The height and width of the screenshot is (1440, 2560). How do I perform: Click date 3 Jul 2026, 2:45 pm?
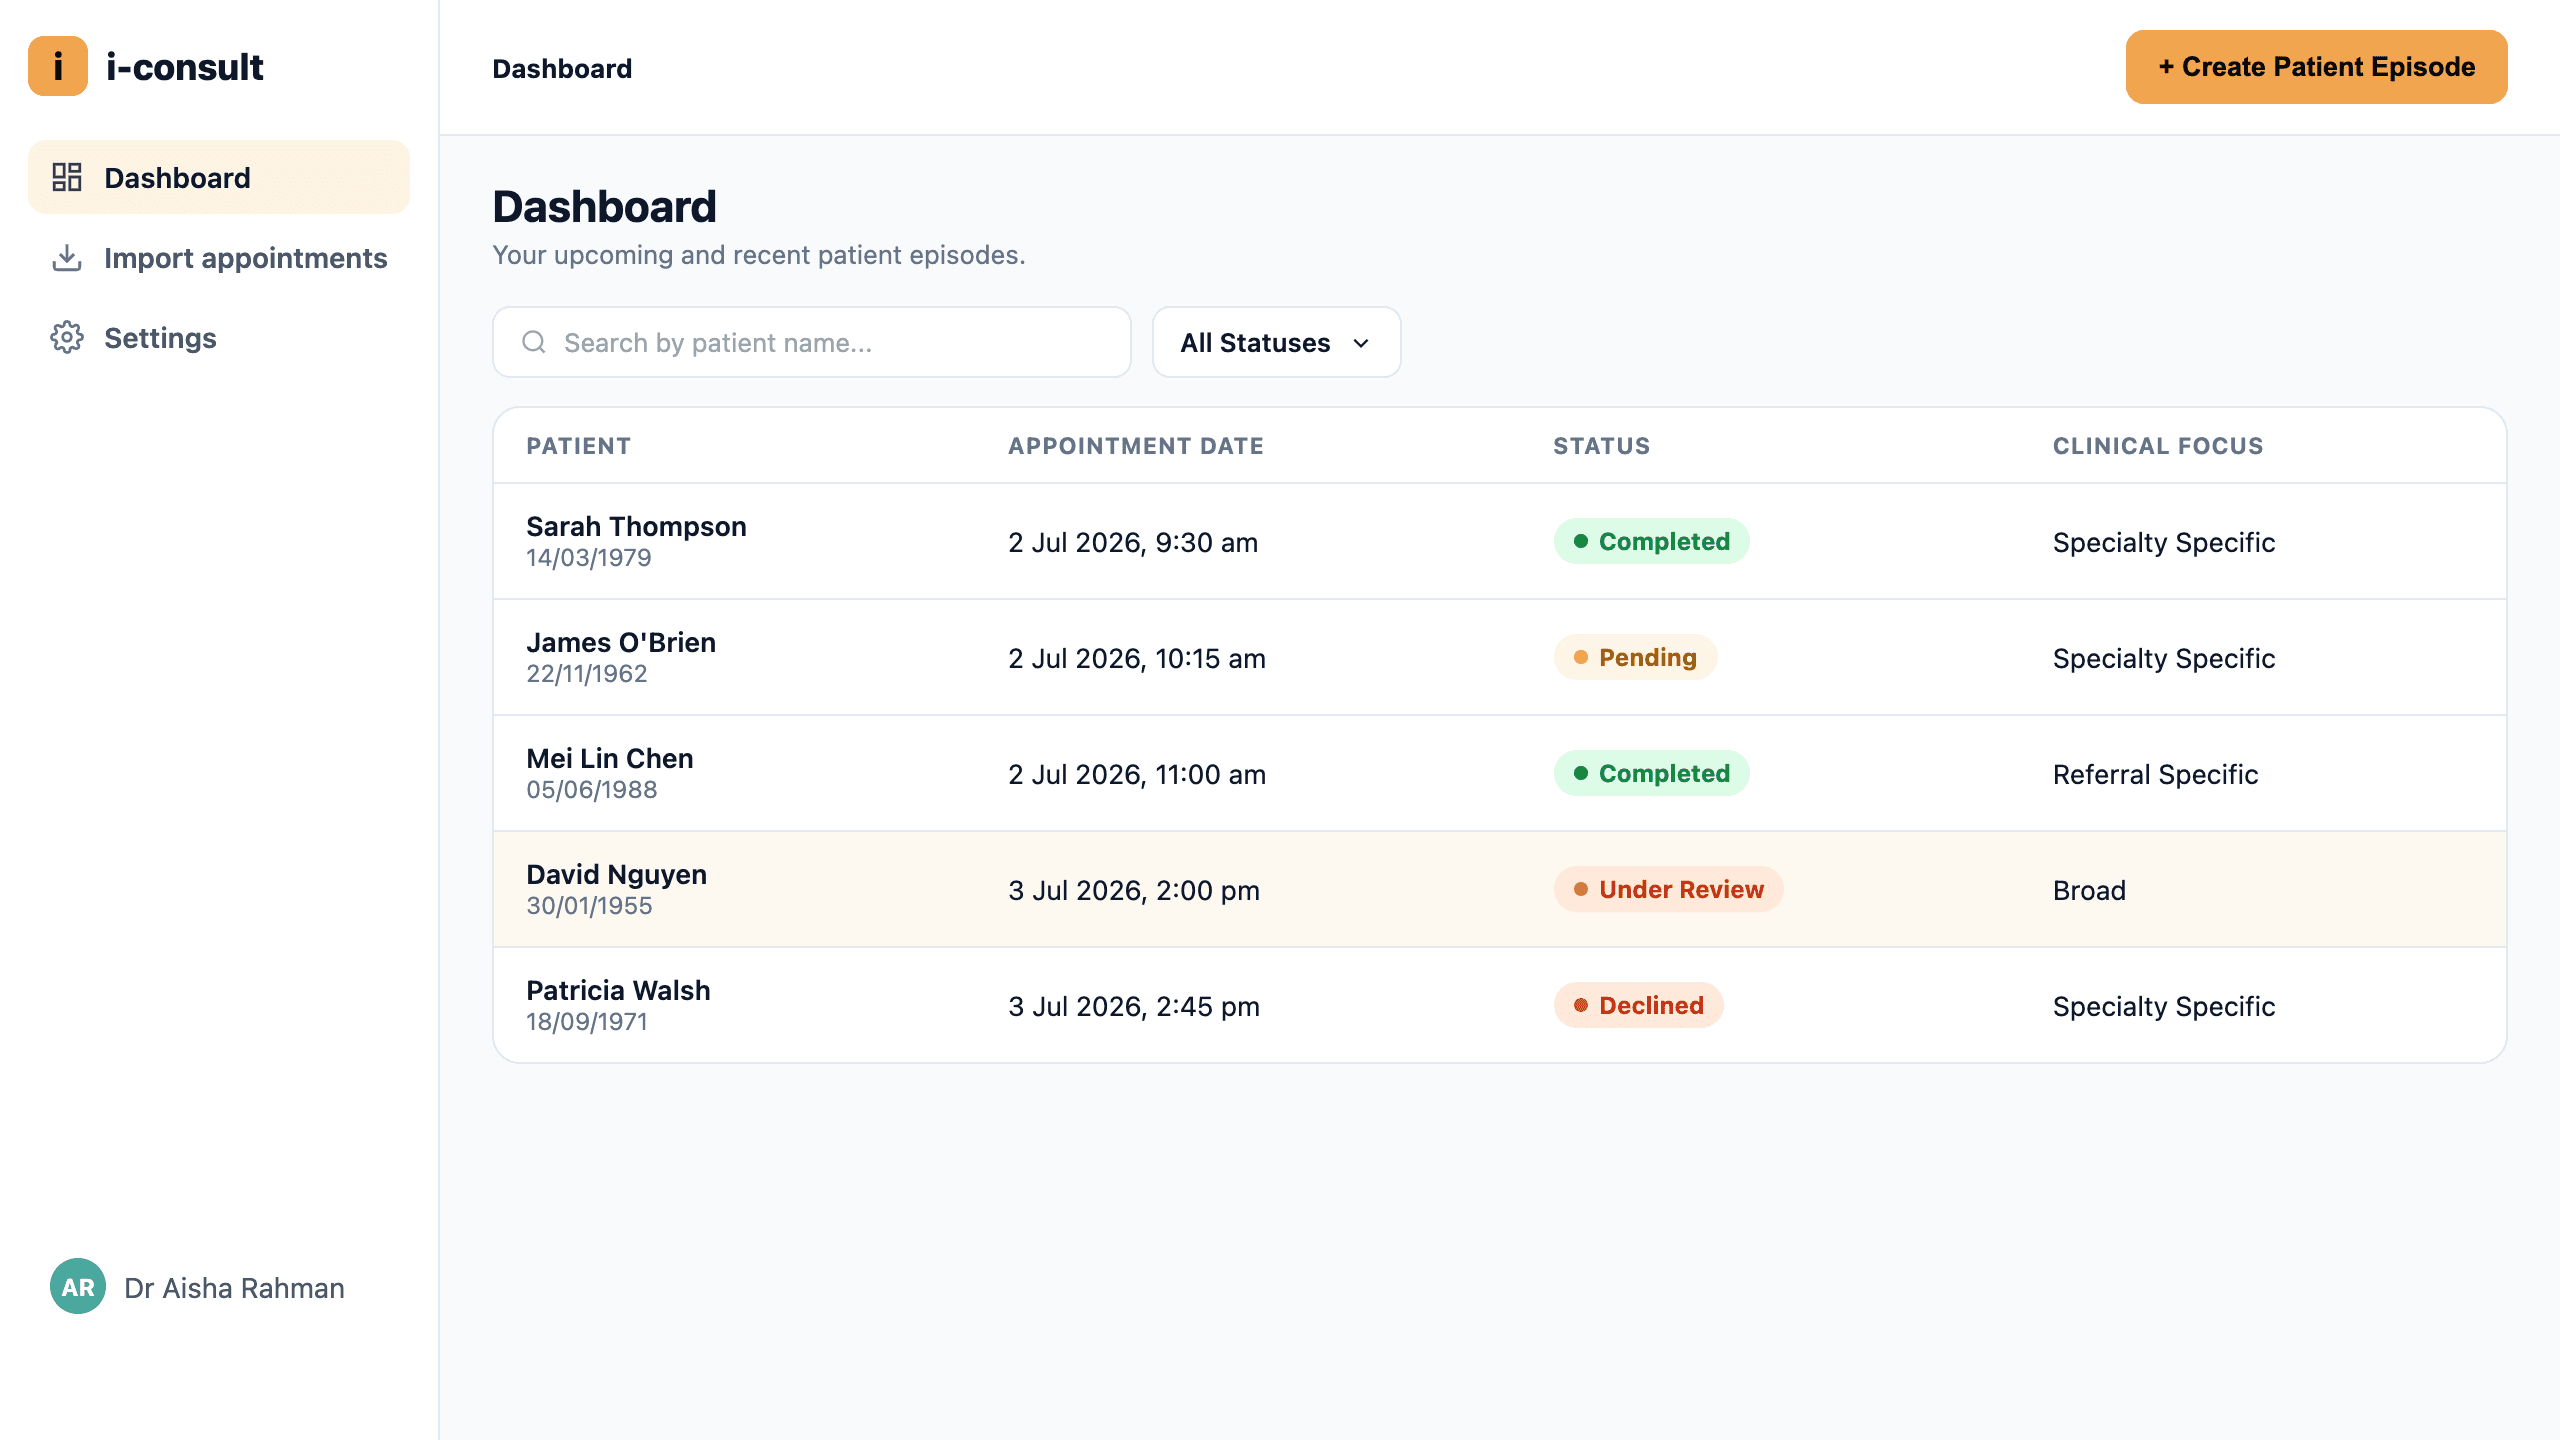tap(1134, 1006)
